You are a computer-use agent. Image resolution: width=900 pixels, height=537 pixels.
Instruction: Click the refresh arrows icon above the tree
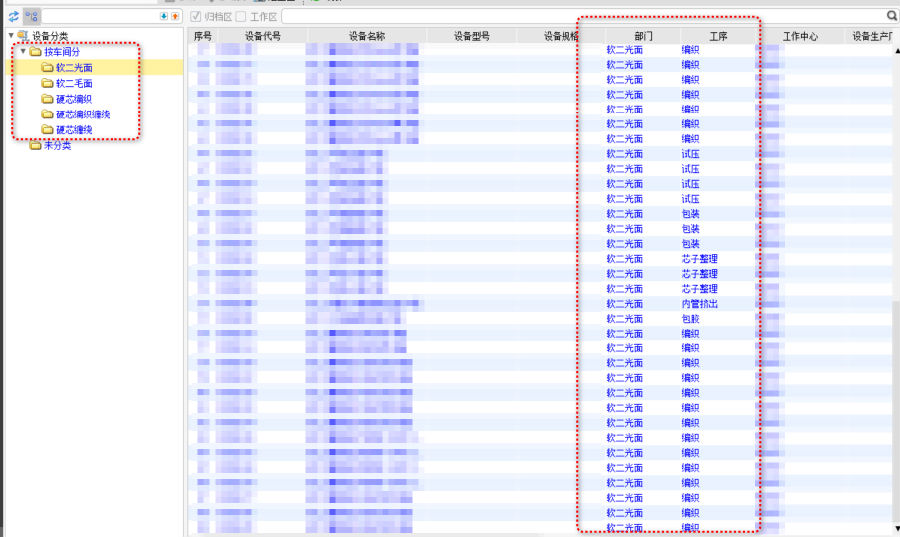pos(13,17)
